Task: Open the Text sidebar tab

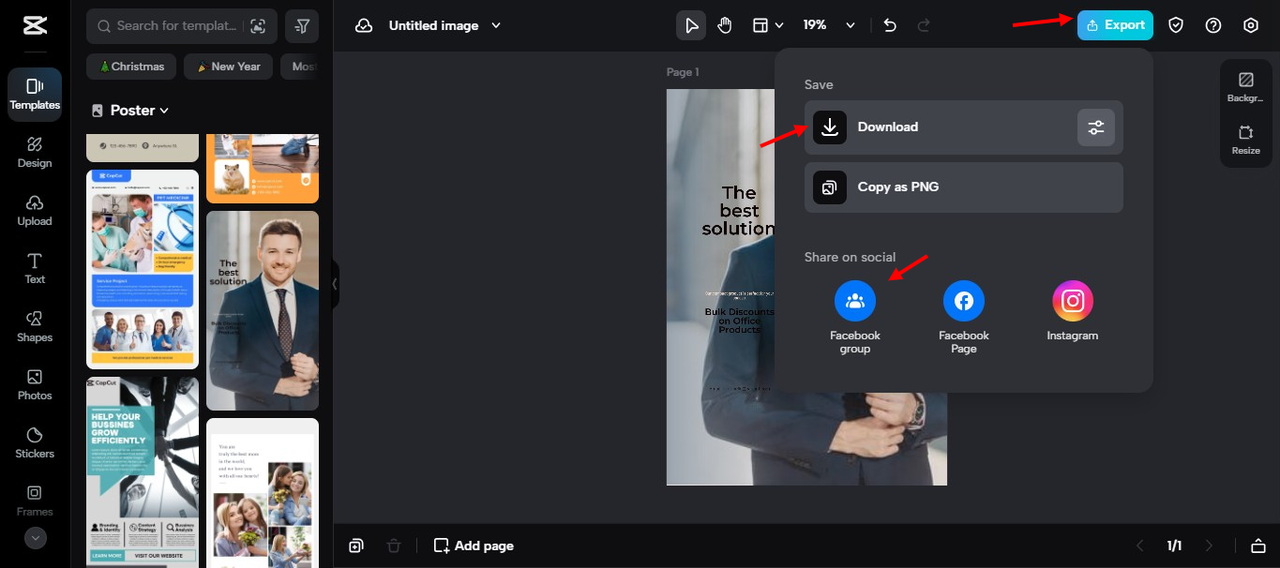Action: click(x=35, y=268)
